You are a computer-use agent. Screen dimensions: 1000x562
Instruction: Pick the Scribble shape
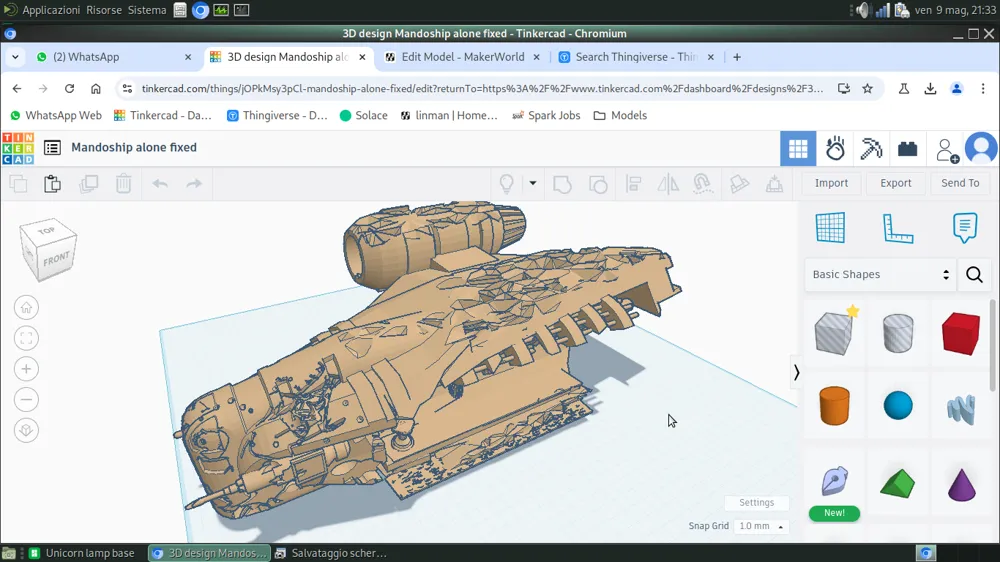960,408
